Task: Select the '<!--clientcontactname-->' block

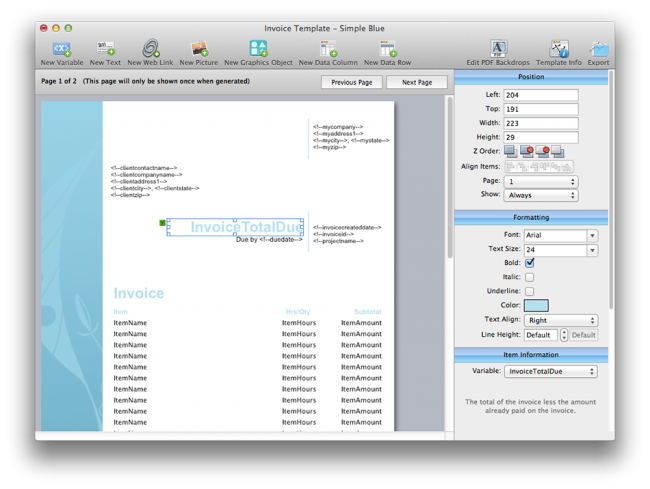Action: (x=155, y=182)
